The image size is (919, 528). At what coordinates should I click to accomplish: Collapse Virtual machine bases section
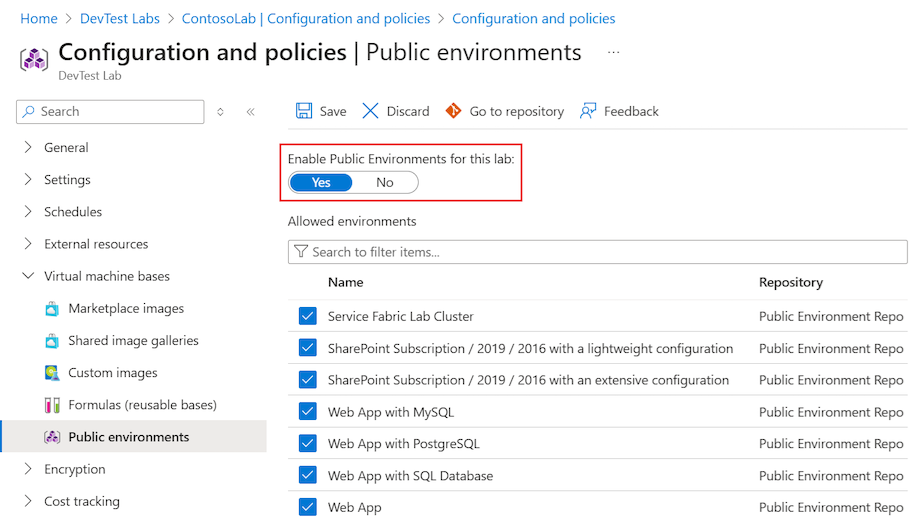point(28,276)
